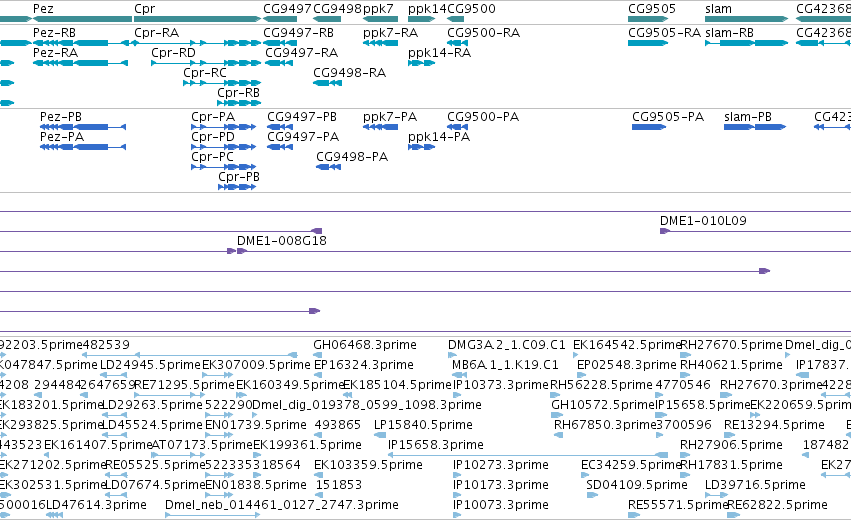Select the Cpr-PA protein label
851x520 pixels.
point(213,117)
